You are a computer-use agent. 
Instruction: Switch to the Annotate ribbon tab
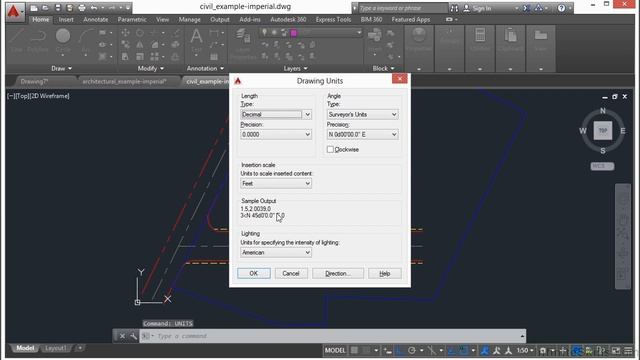(x=96, y=19)
